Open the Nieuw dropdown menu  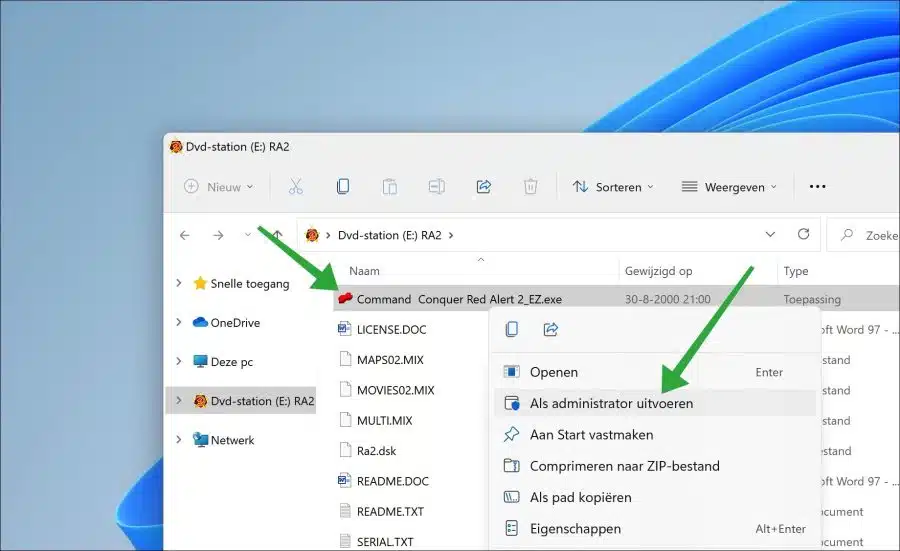(x=219, y=187)
